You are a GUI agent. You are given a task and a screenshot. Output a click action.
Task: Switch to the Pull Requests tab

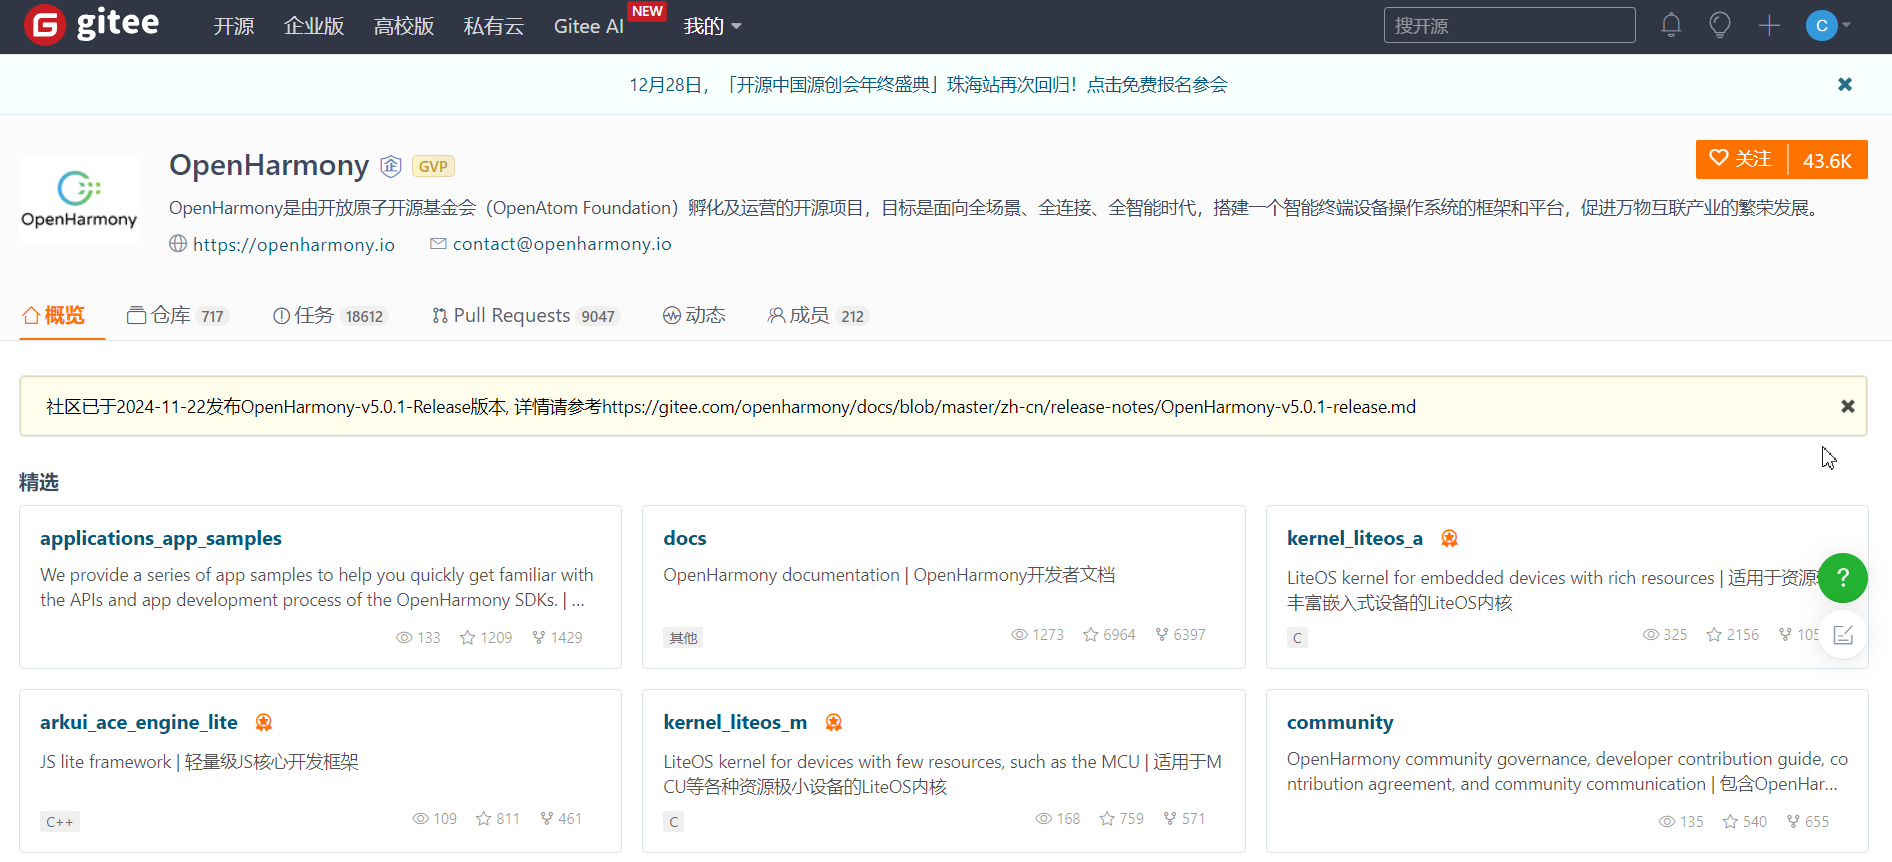[x=526, y=315]
